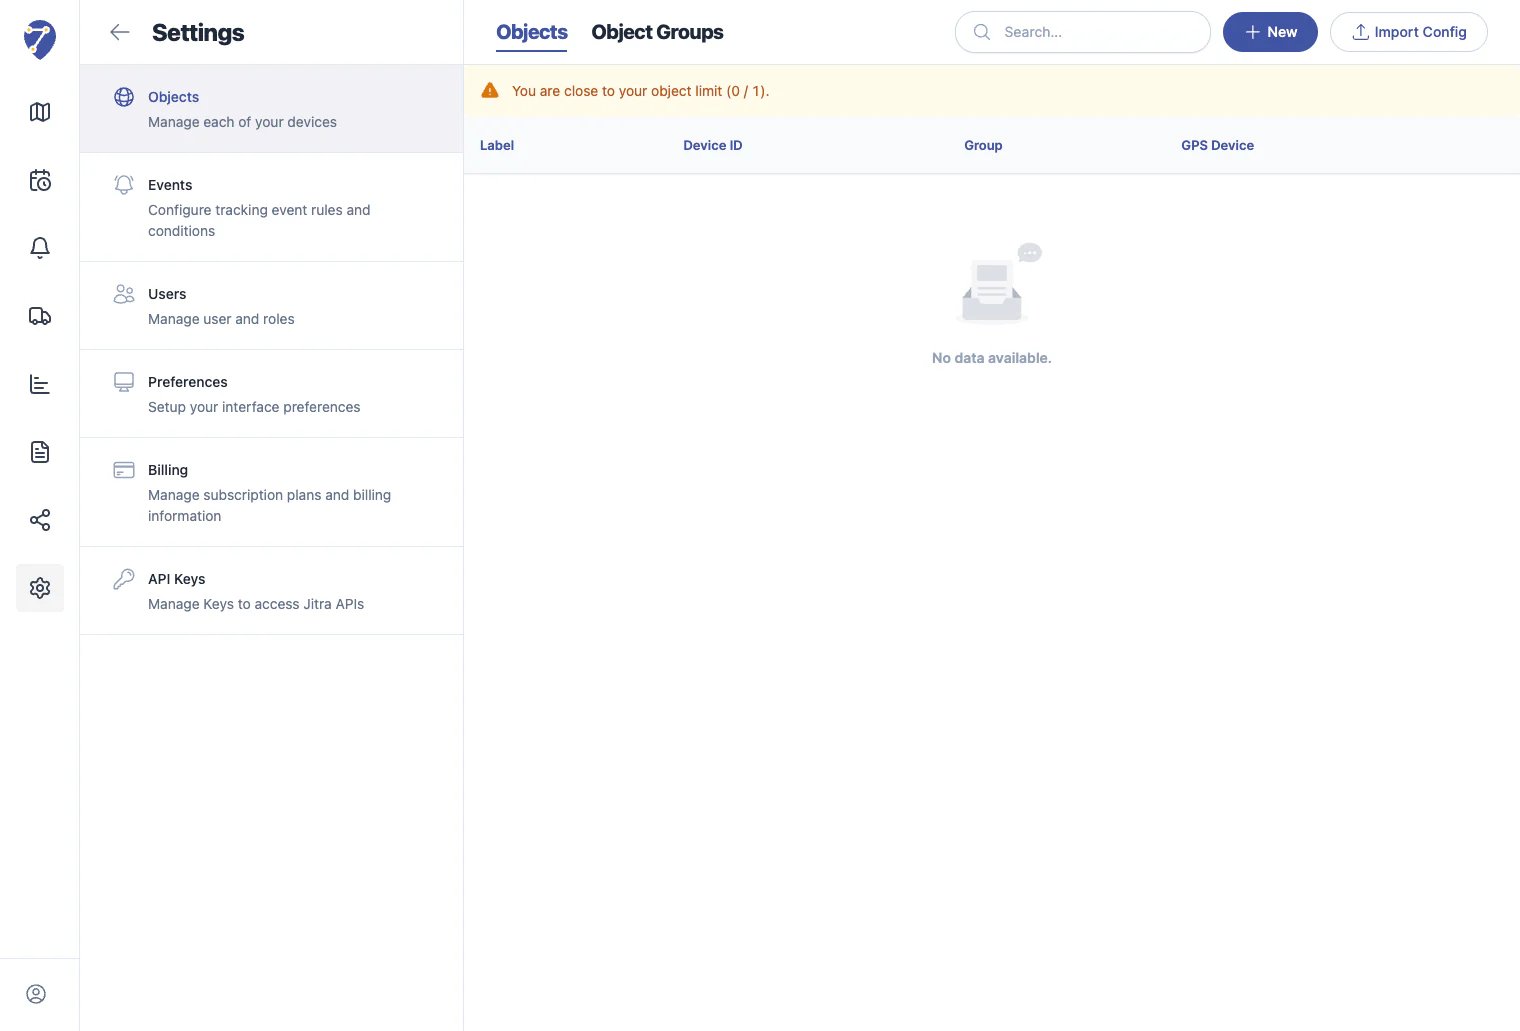This screenshot has width=1520, height=1031.
Task: Open the notifications bell icon
Action: [x=40, y=248]
